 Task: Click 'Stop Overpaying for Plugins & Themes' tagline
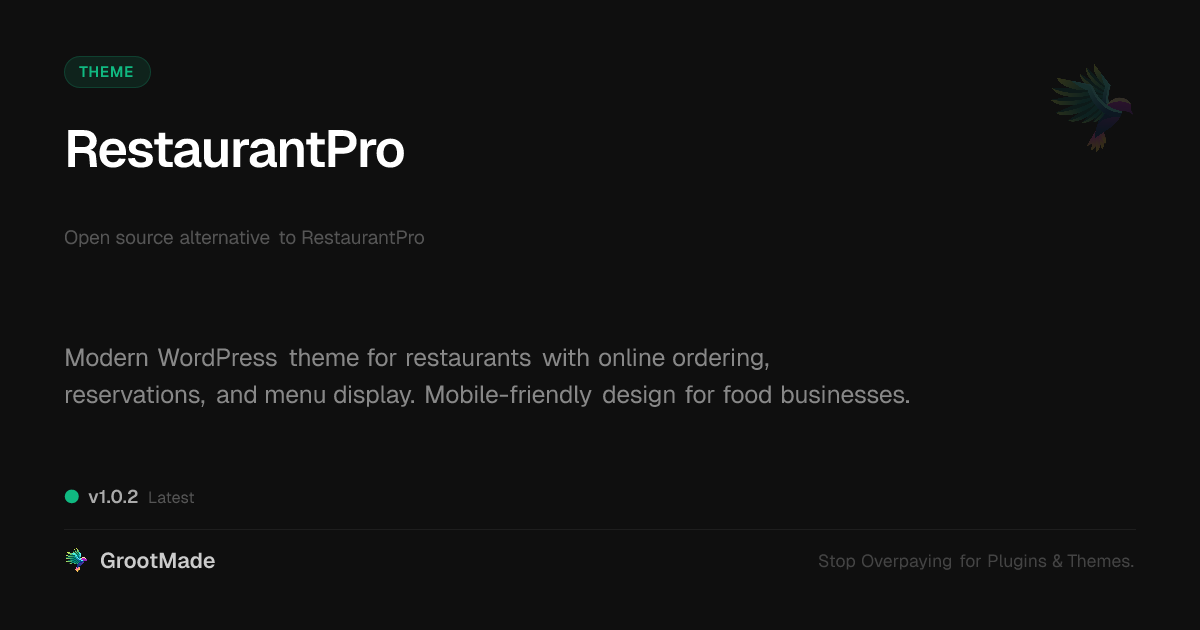[x=976, y=561]
